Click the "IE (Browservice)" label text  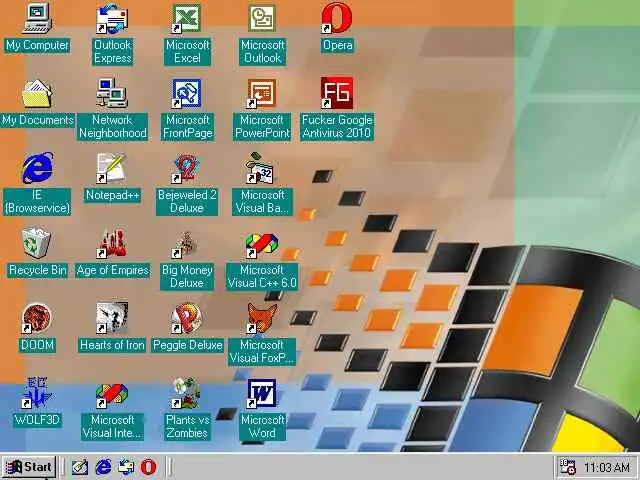click(37, 202)
